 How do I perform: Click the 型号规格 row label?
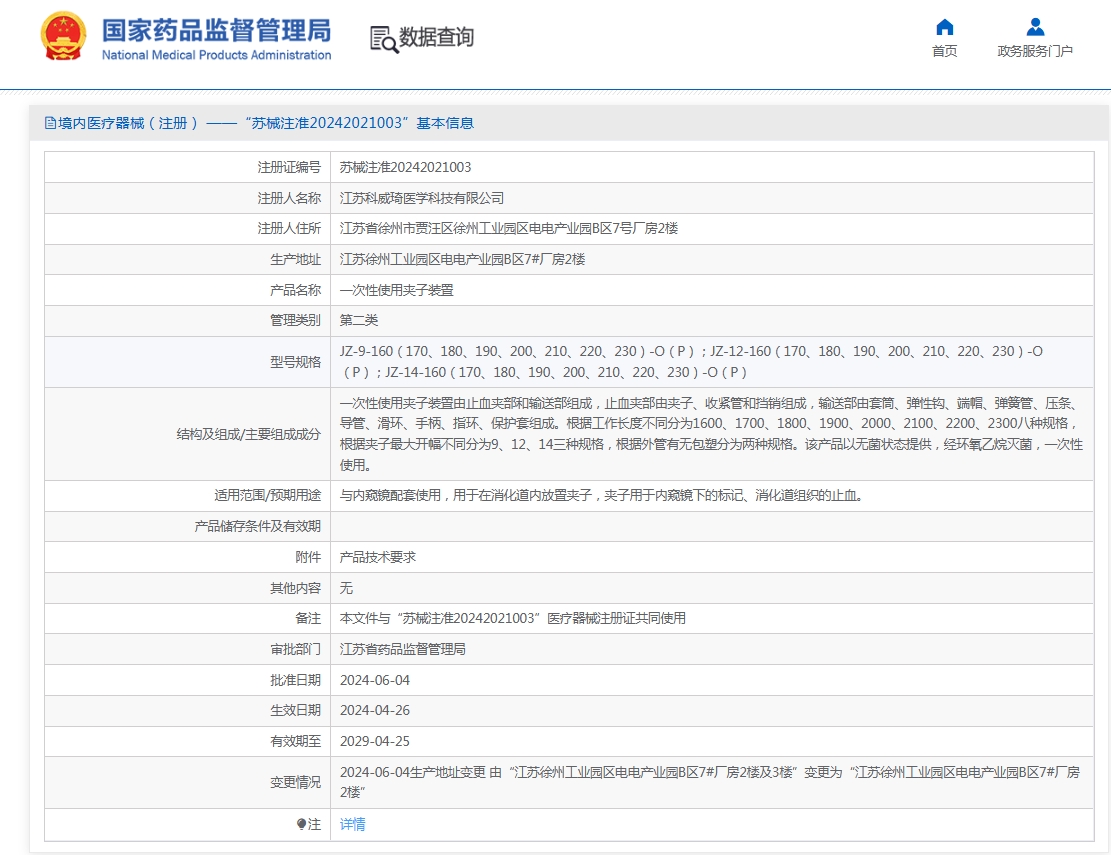[295, 362]
